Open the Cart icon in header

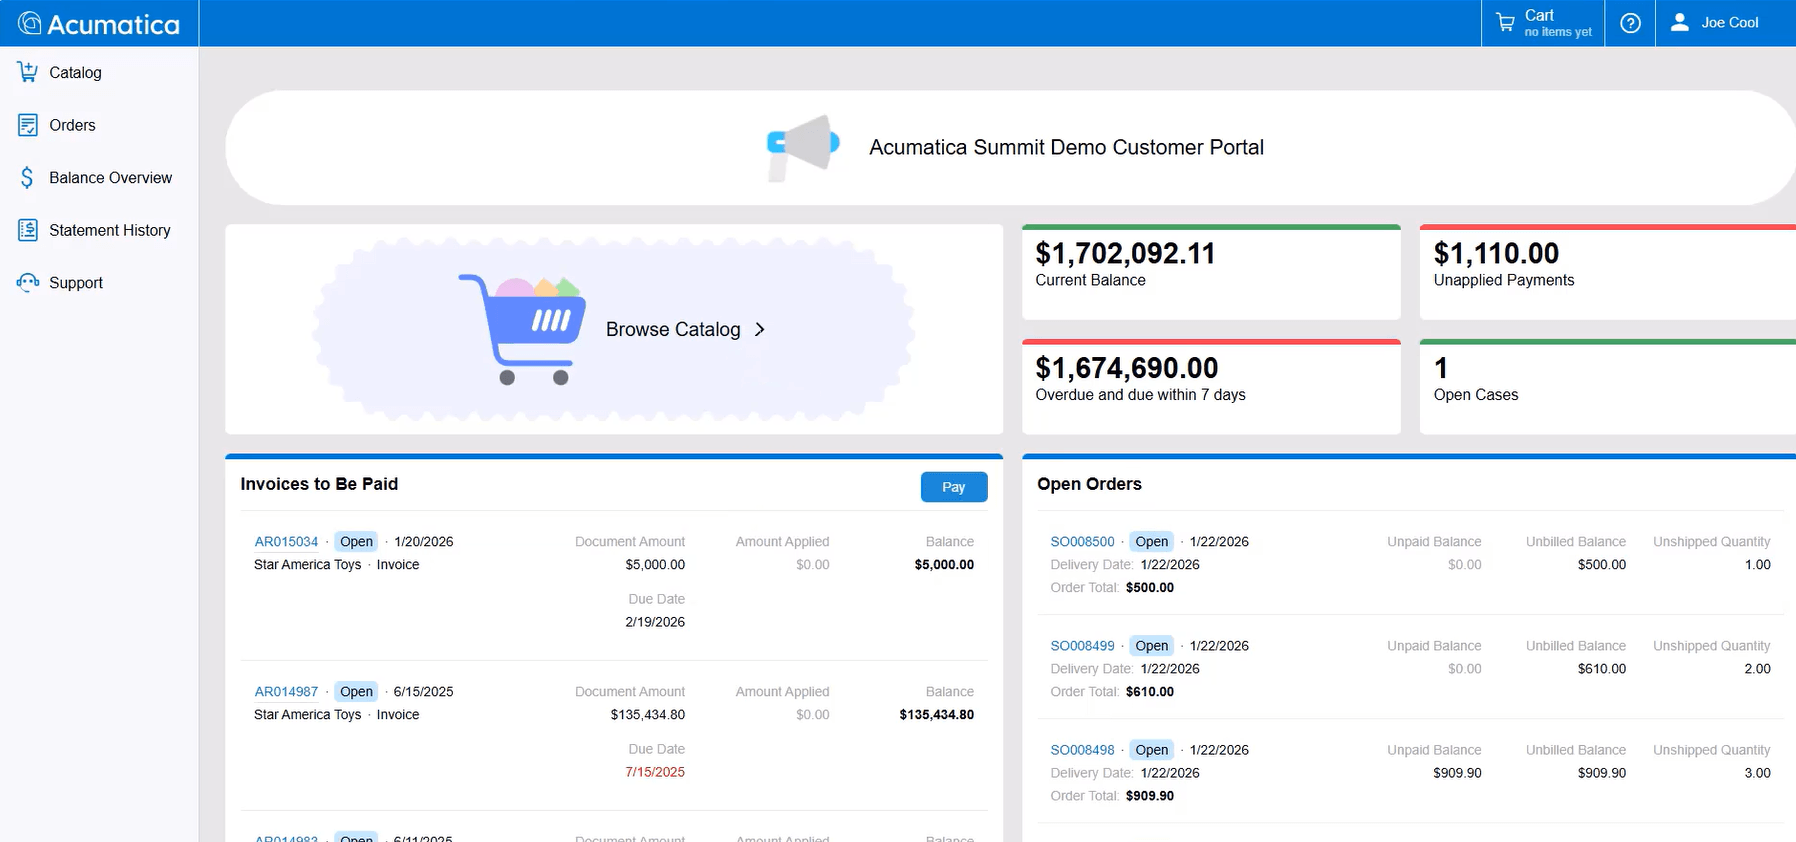[1505, 22]
